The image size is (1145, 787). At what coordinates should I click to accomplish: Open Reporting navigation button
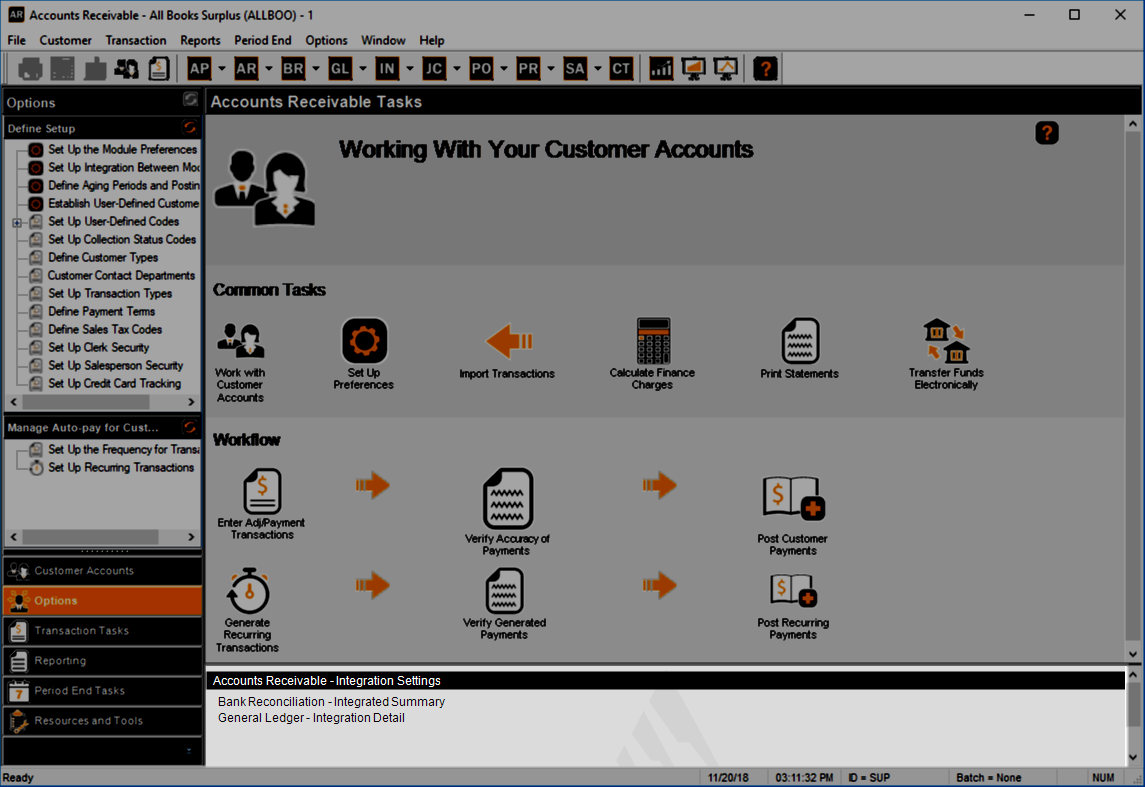pos(102,661)
